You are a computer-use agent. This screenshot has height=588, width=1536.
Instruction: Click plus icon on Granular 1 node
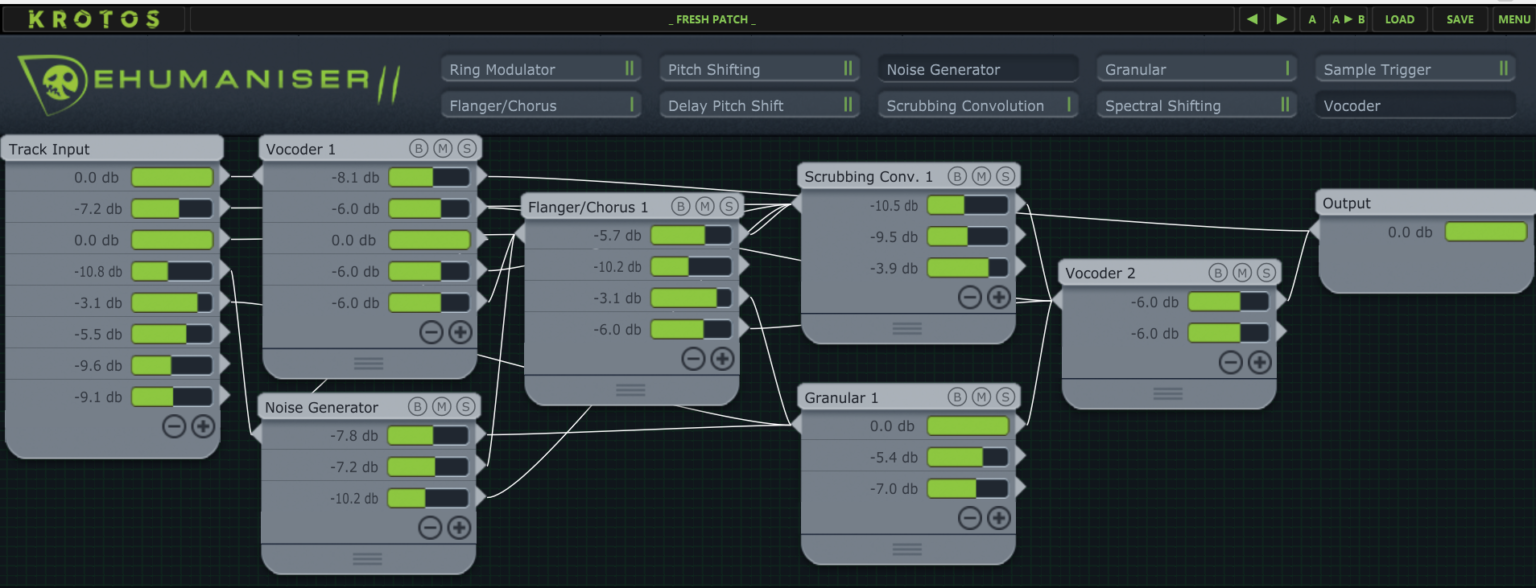click(x=999, y=518)
